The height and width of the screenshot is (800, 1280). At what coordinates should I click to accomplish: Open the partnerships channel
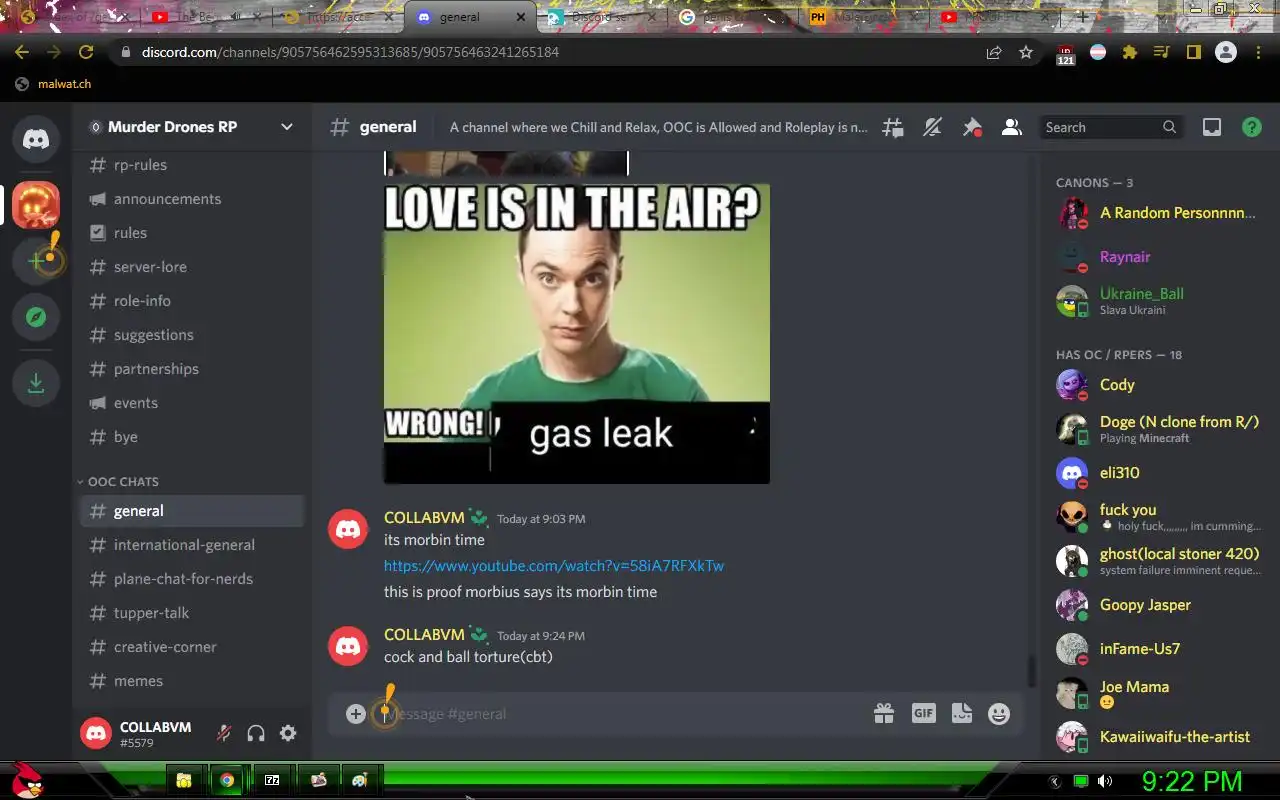pos(192,369)
